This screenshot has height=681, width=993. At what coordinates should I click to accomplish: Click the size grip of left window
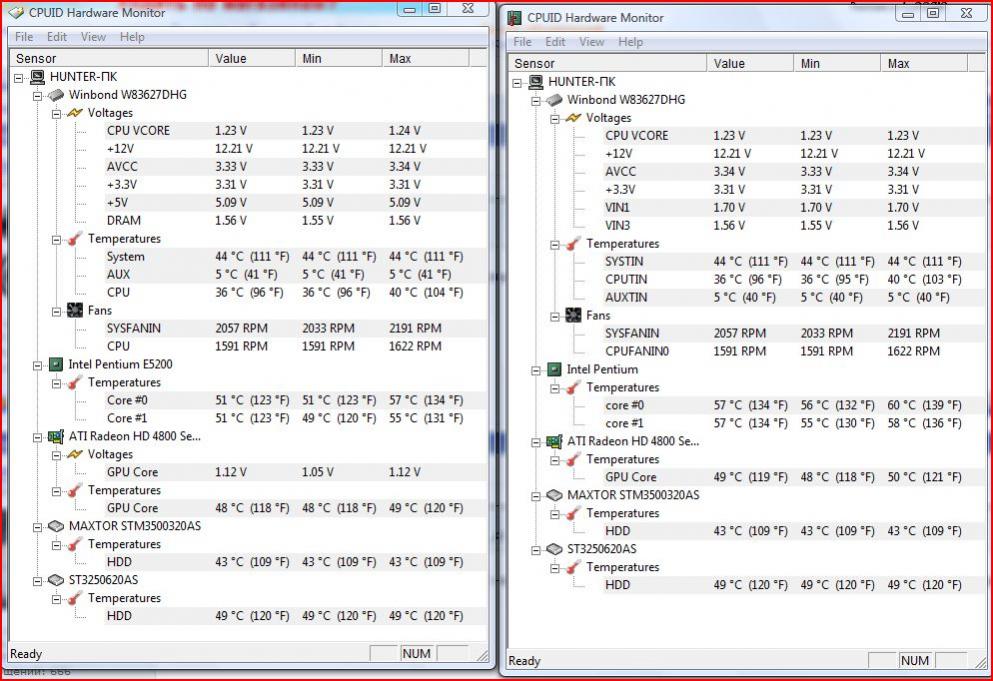click(483, 656)
